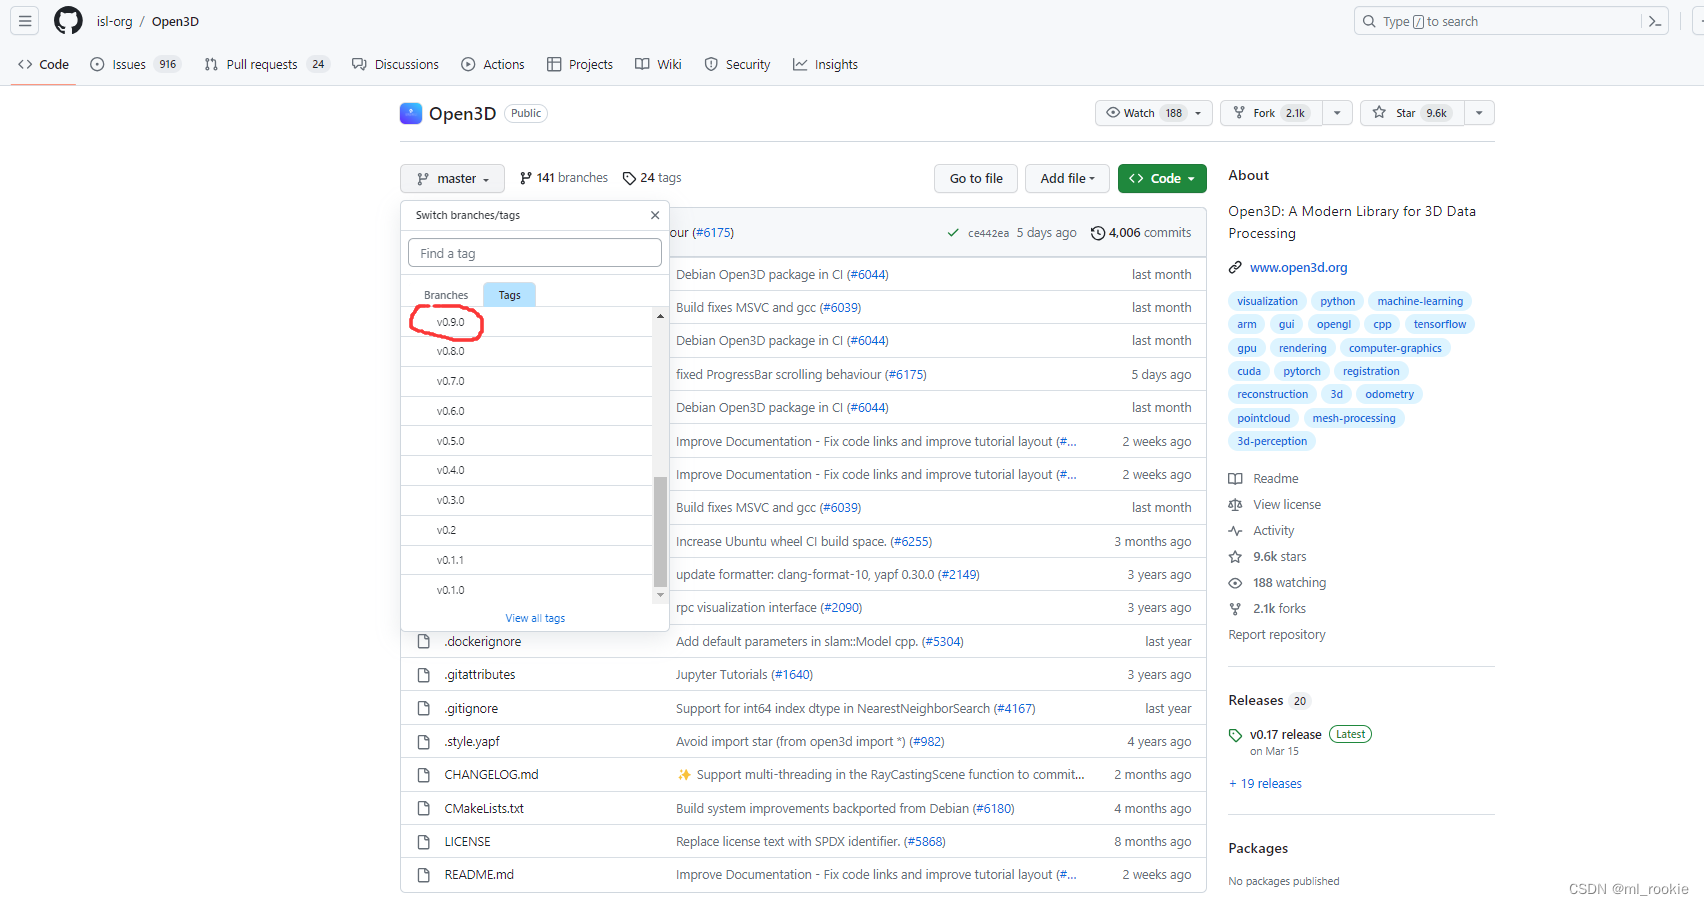
Task: Open the Insights tab
Action: [x=826, y=65]
